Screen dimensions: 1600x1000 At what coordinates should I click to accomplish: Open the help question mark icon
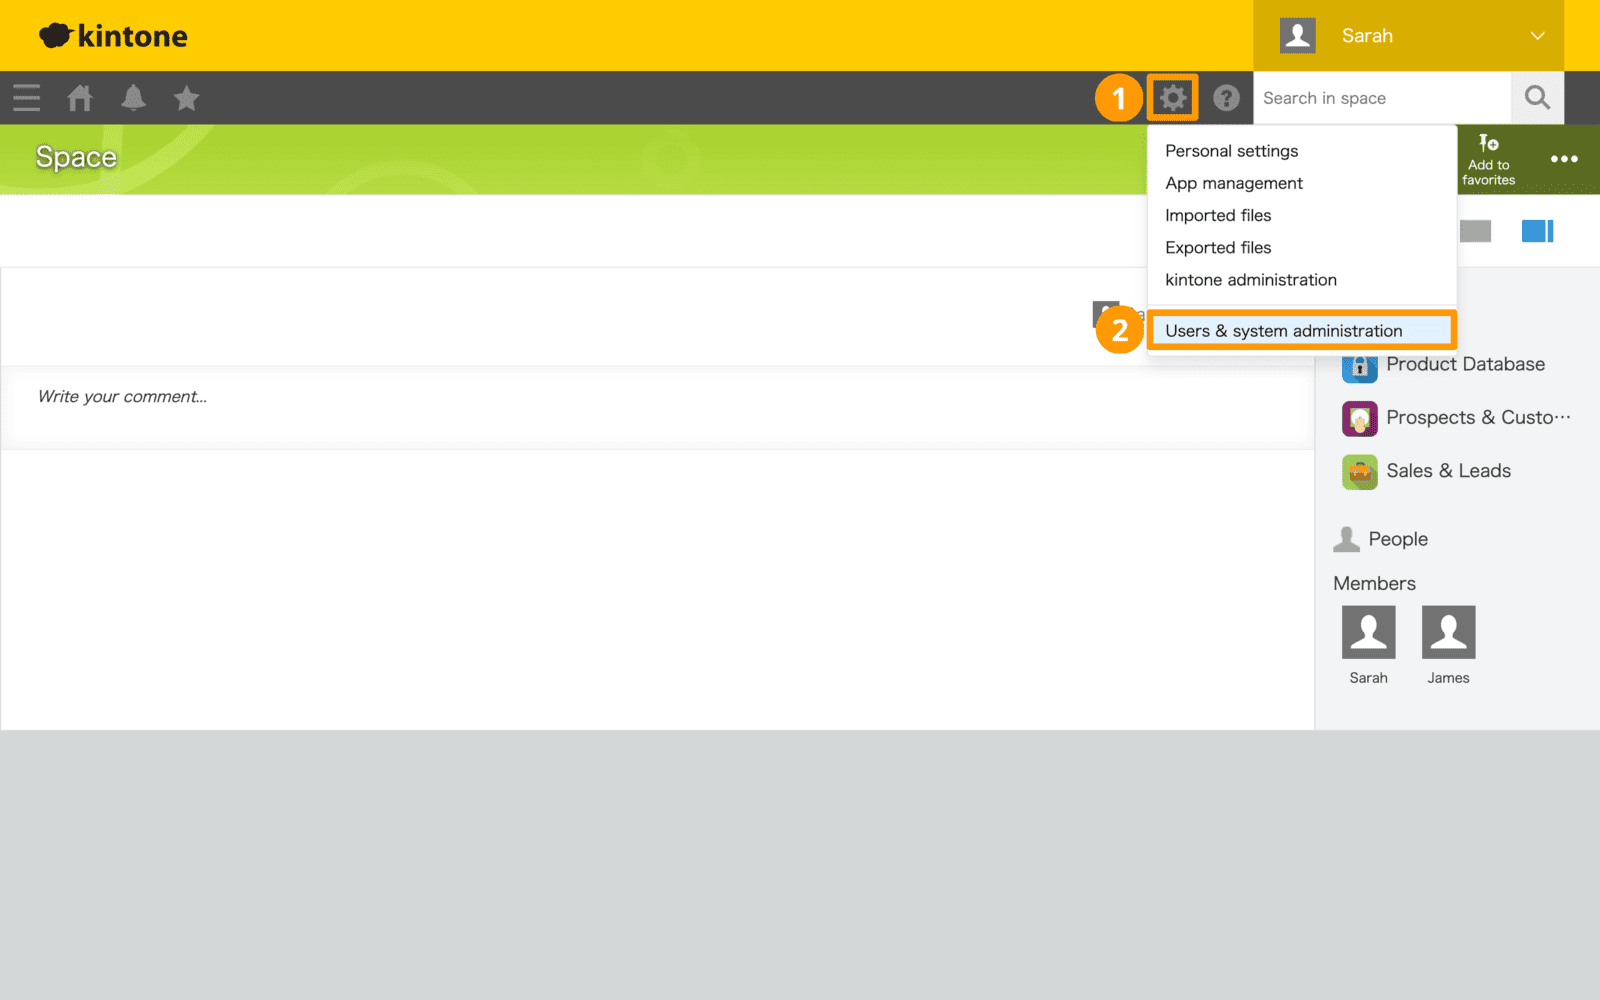click(x=1226, y=98)
